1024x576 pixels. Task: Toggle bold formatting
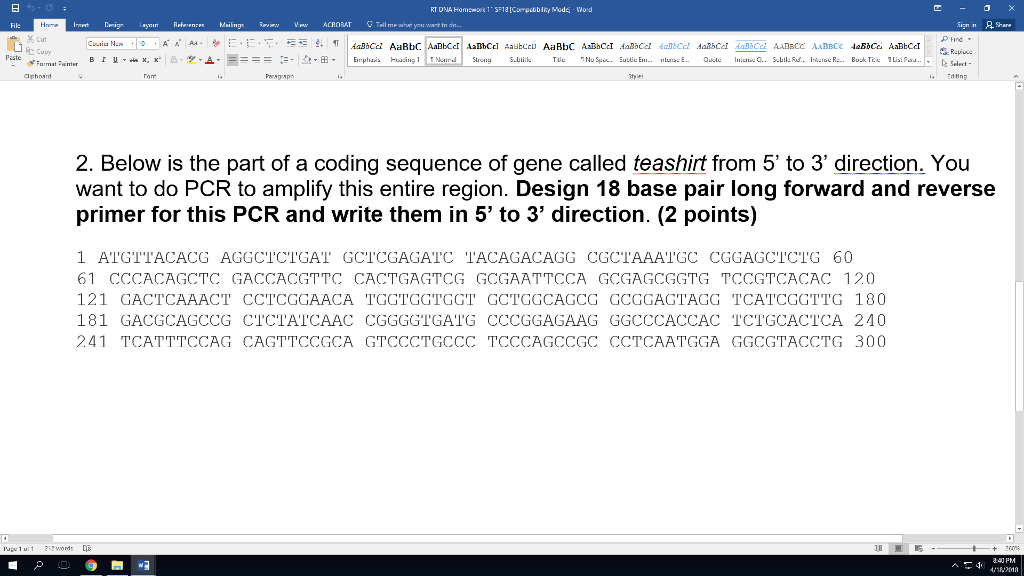pos(92,59)
